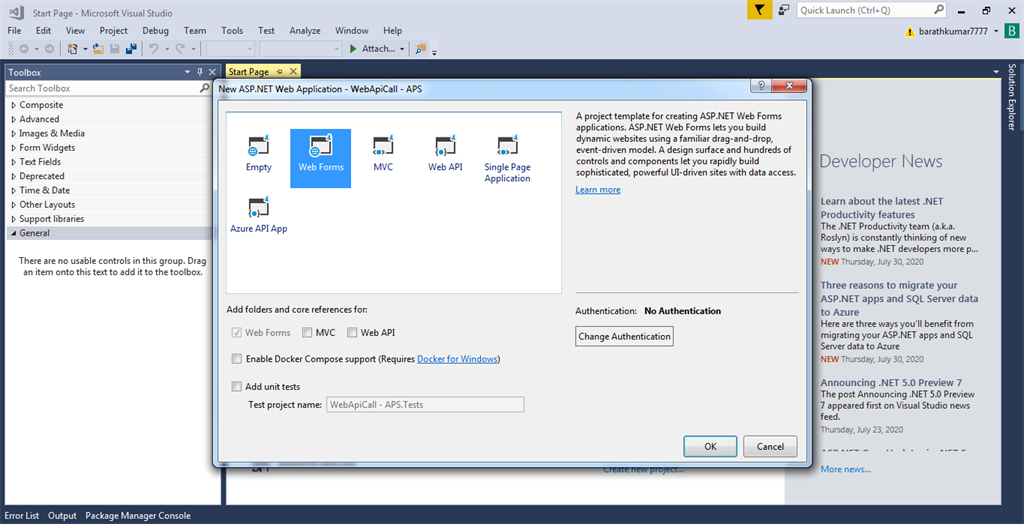
Task: Pick the Azure API App template
Action: [259, 214]
